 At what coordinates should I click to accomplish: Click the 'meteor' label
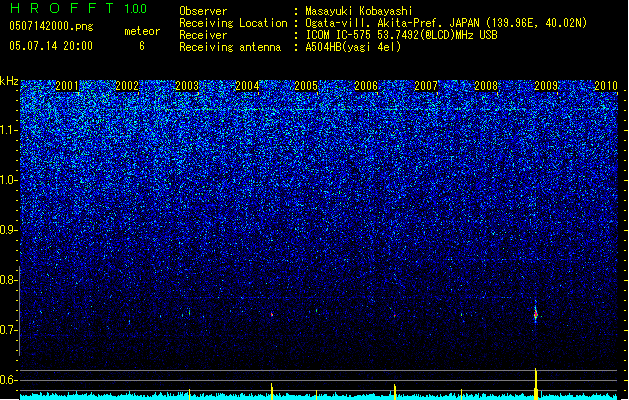point(142,31)
